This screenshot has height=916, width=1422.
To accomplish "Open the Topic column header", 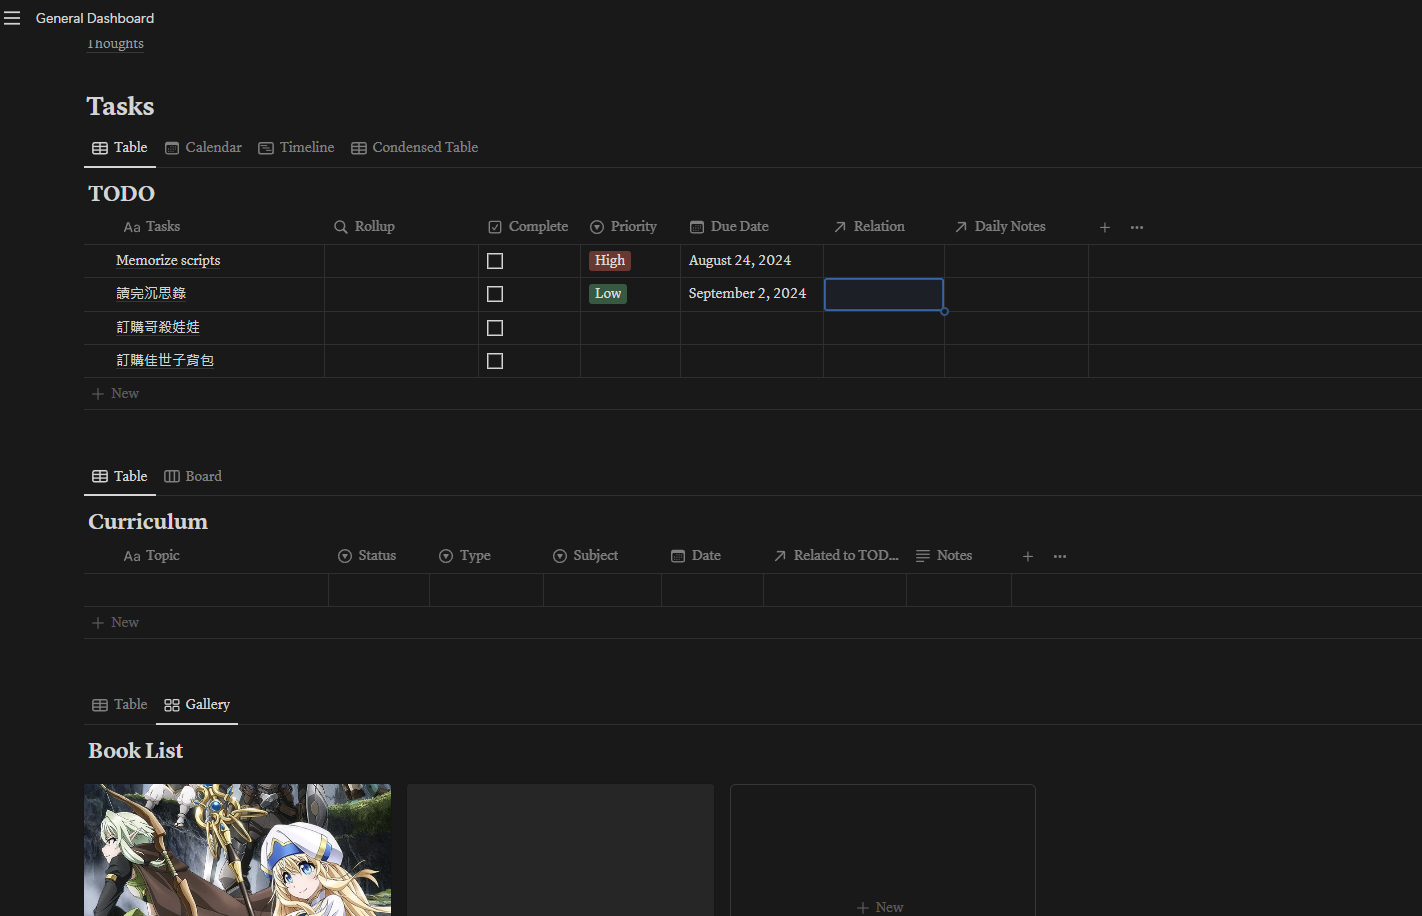I will pyautogui.click(x=152, y=556).
